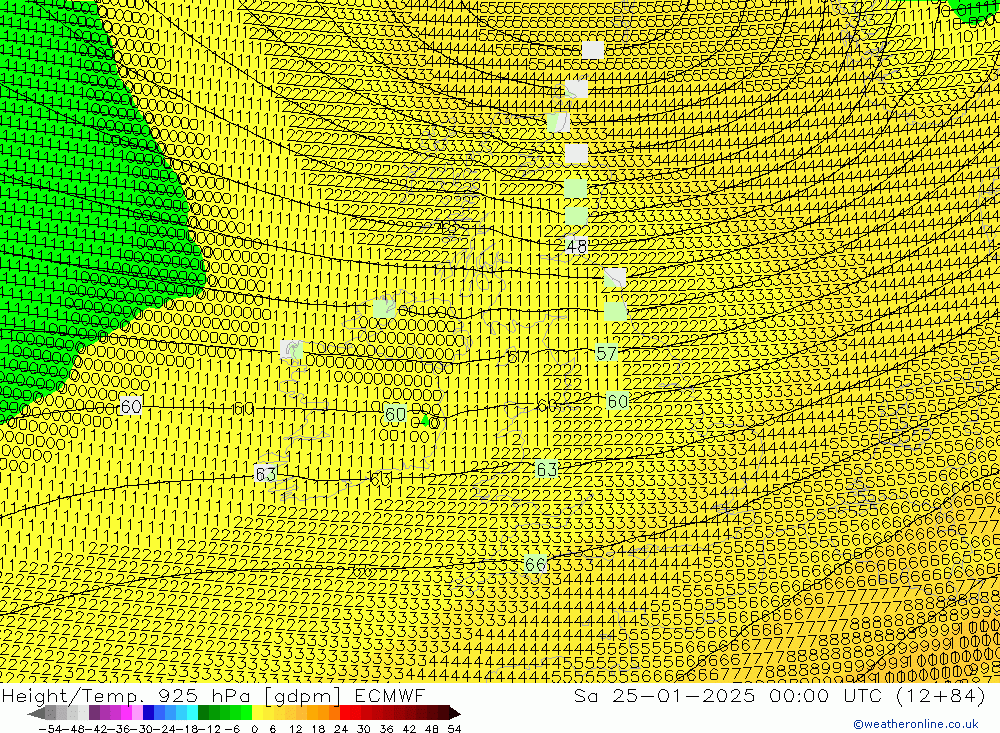Click the map title 'Height/Temp. 925 hPa [gdpm] ECMWF'
The image size is (1000, 733).
(x=213, y=696)
